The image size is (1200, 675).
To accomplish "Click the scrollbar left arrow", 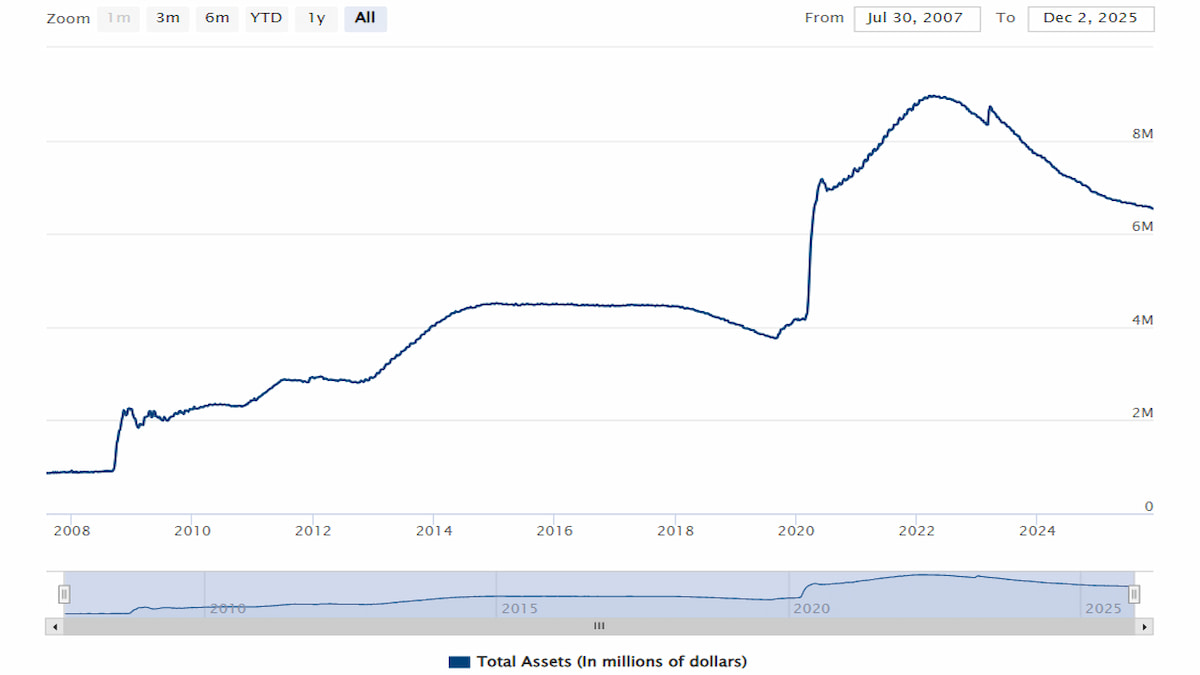I will coord(54,626).
